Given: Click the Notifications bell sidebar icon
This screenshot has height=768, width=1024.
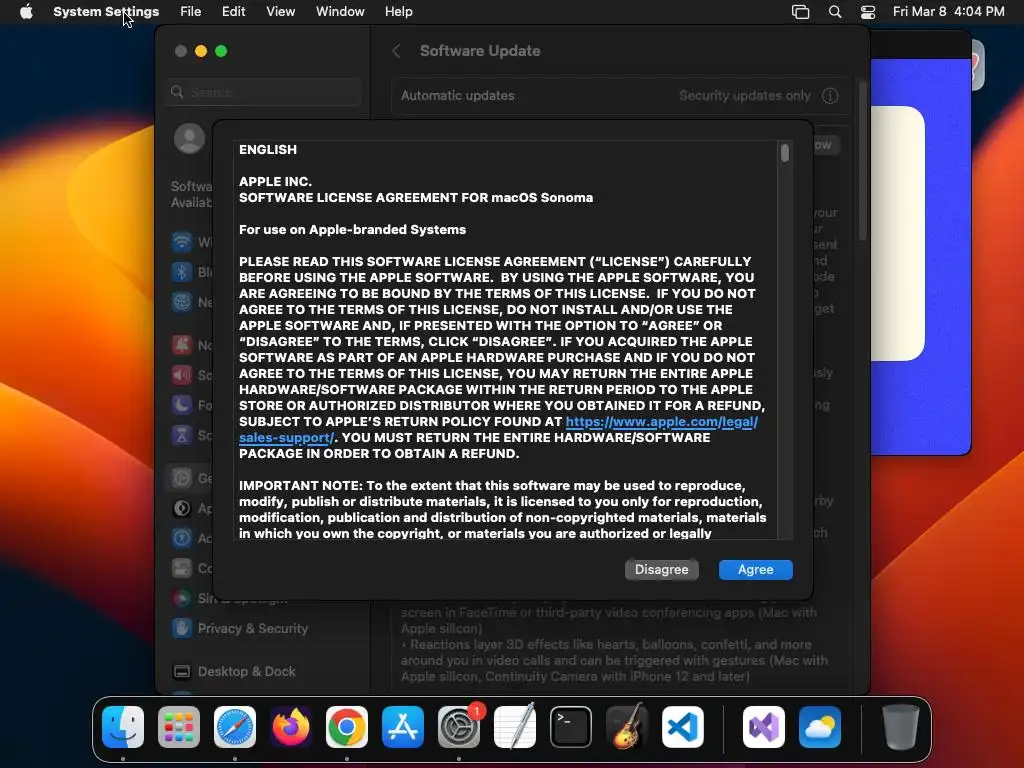Looking at the screenshot, I should point(182,345).
